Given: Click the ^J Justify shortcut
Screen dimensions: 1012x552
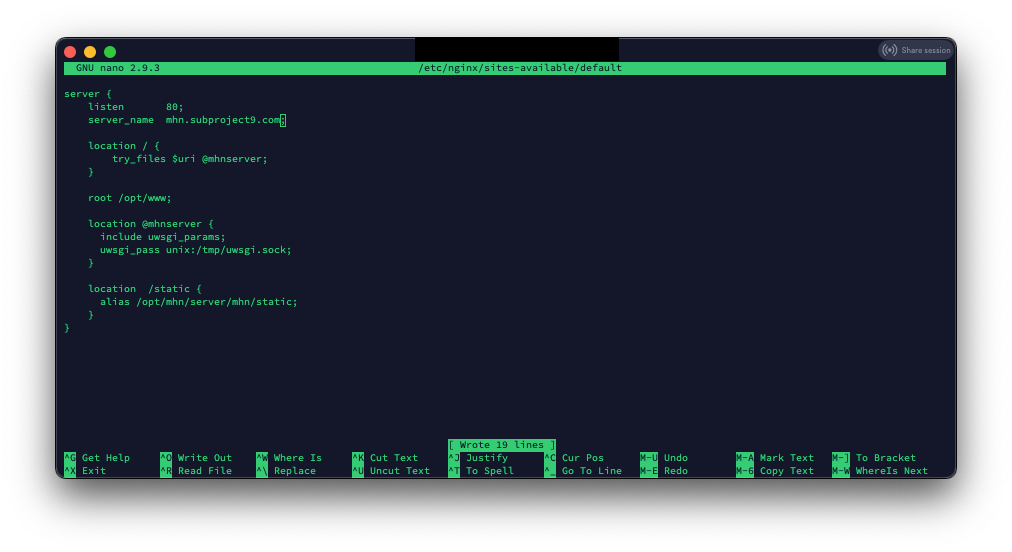Looking at the screenshot, I should coord(478,458).
